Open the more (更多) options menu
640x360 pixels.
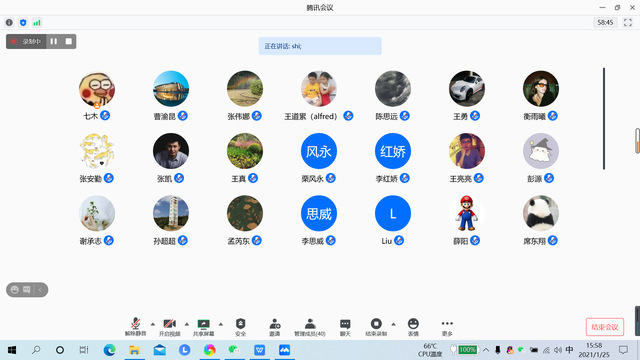coord(447,327)
